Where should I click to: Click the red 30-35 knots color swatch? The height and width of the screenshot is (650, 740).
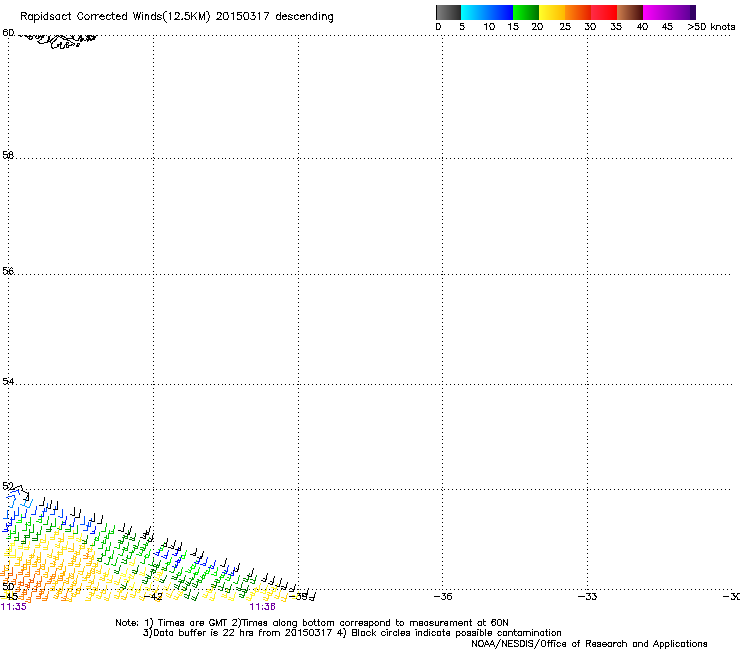[604, 12]
